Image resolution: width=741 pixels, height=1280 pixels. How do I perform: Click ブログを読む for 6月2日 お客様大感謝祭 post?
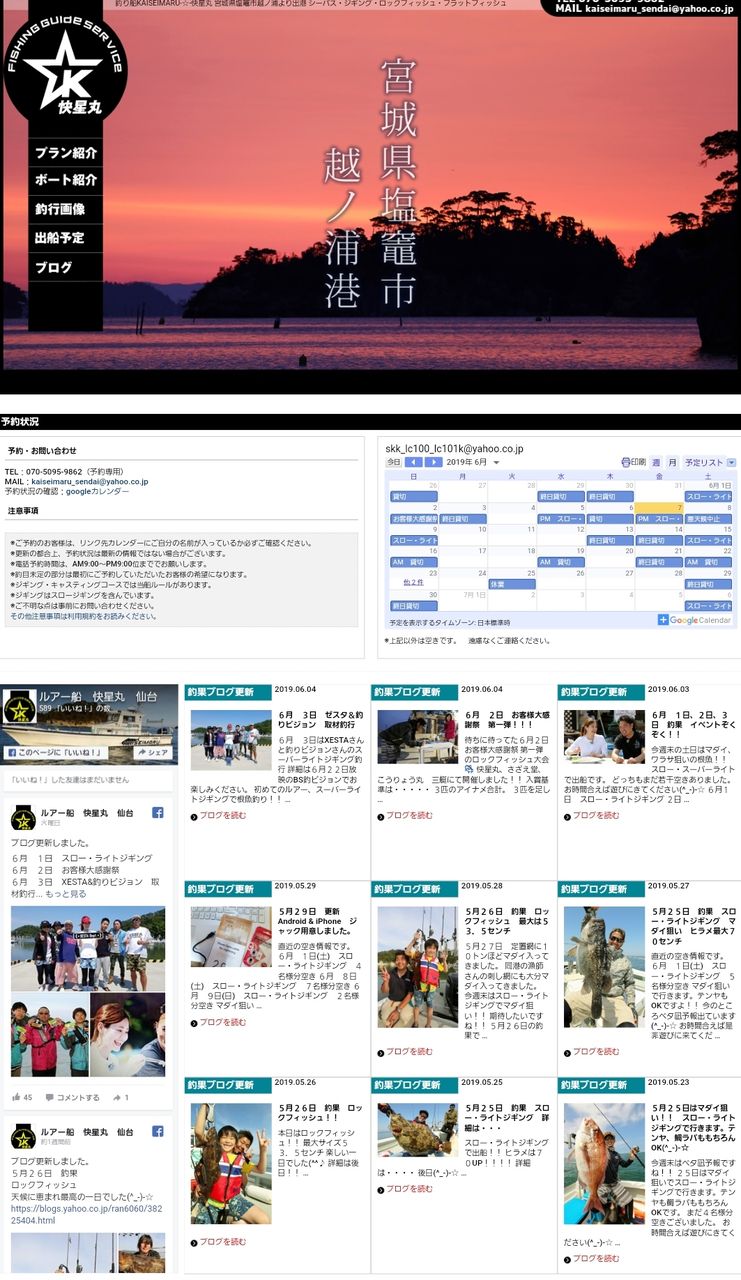point(409,815)
